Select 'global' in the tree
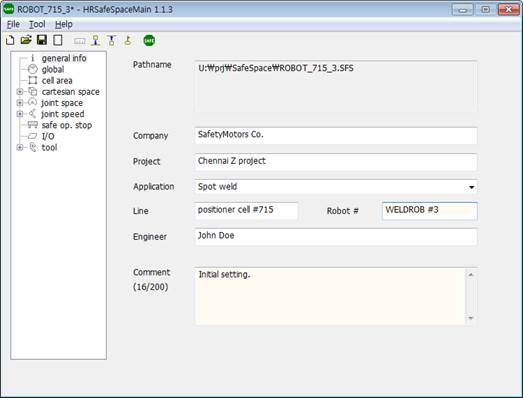The image size is (523, 398). pos(53,69)
